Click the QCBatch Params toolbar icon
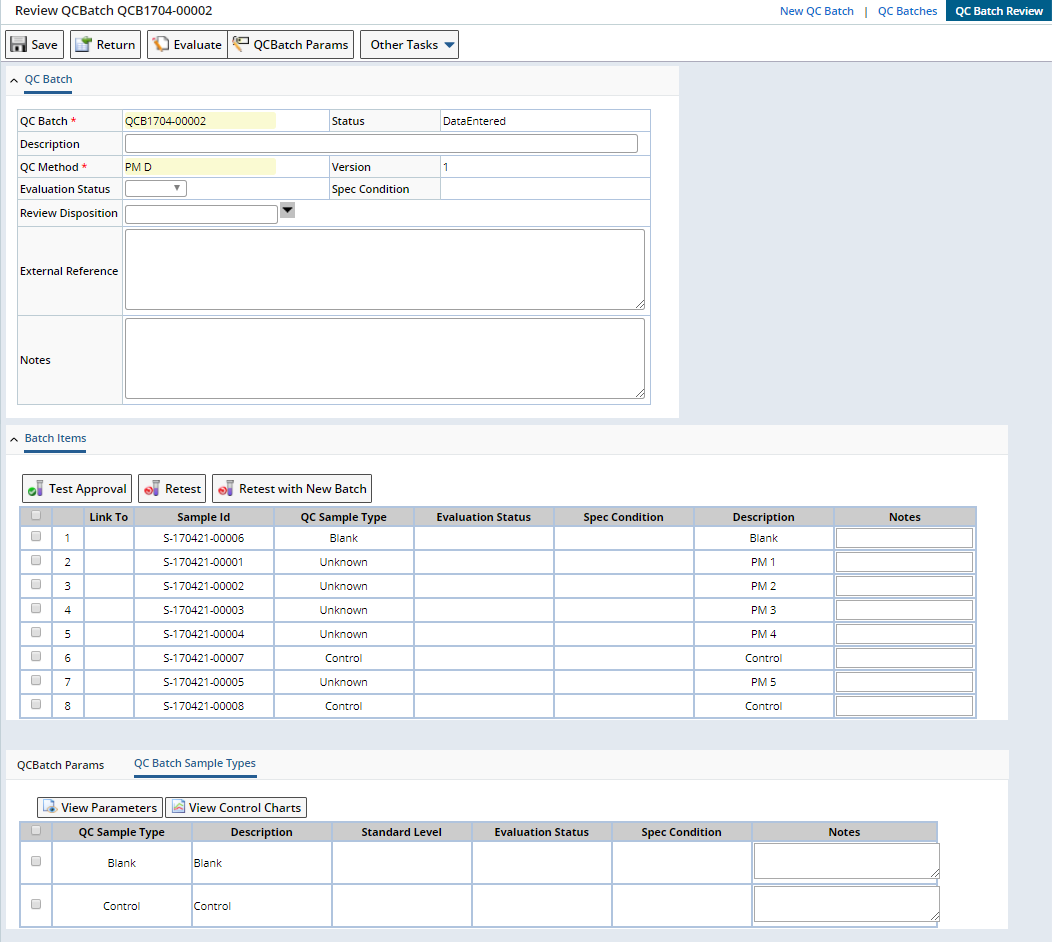The height and width of the screenshot is (942, 1052). (x=240, y=44)
